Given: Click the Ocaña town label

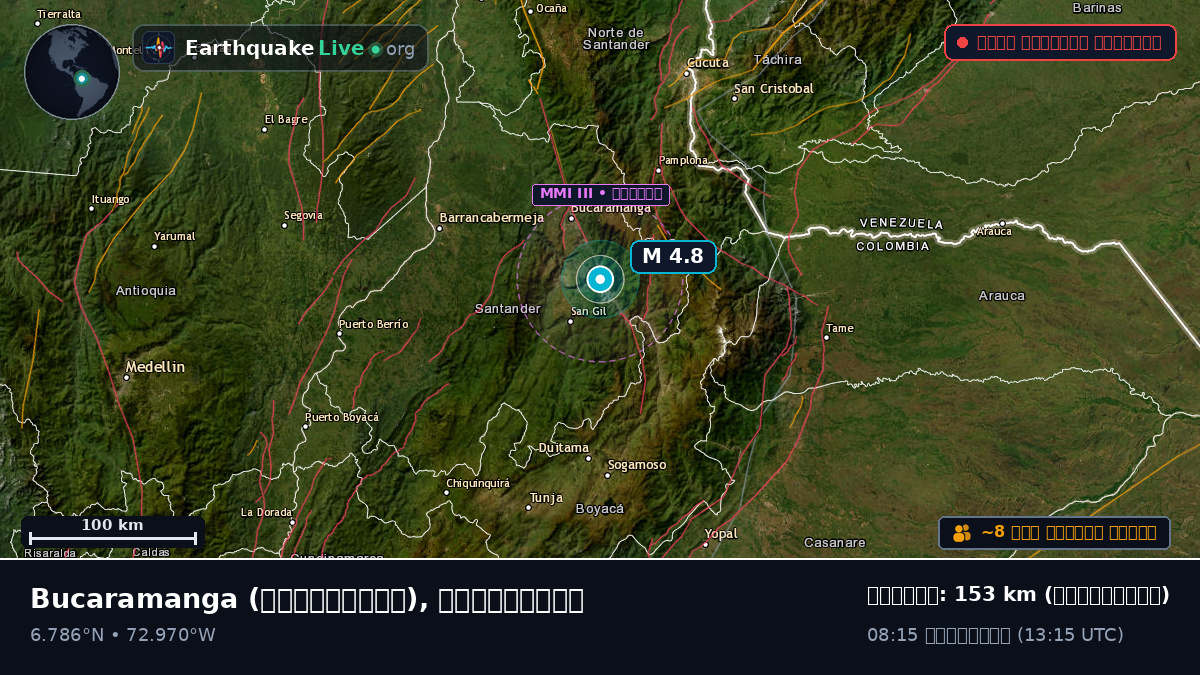Looking at the screenshot, I should (x=551, y=8).
